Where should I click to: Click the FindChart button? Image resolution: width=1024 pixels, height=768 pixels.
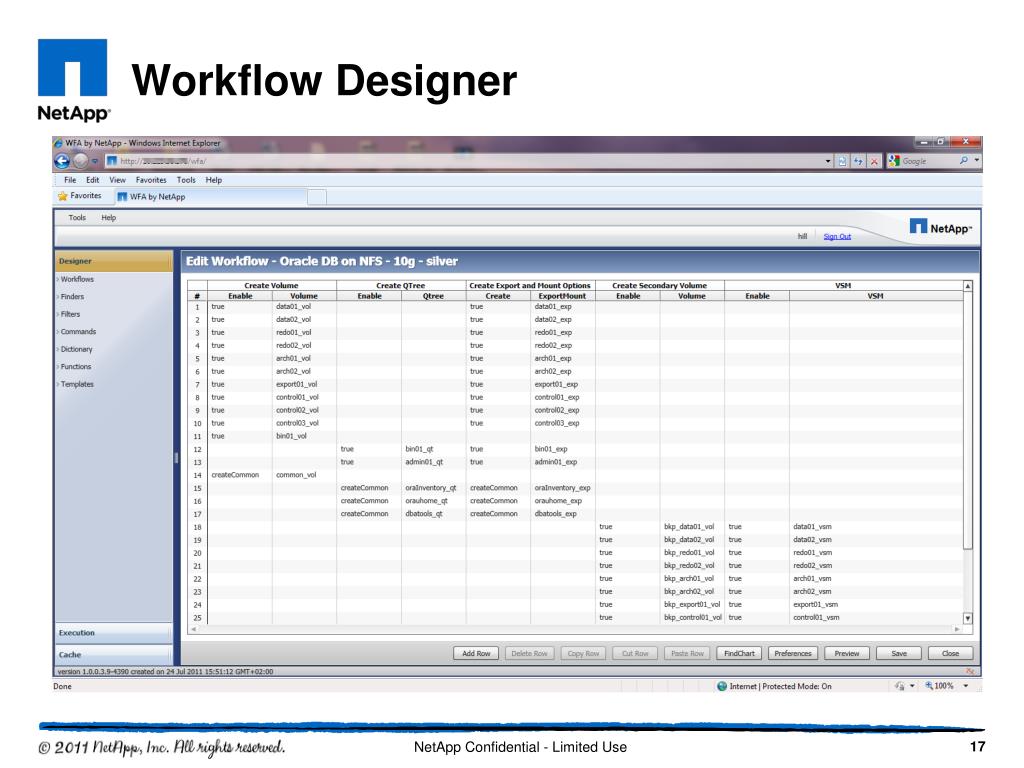pos(739,653)
